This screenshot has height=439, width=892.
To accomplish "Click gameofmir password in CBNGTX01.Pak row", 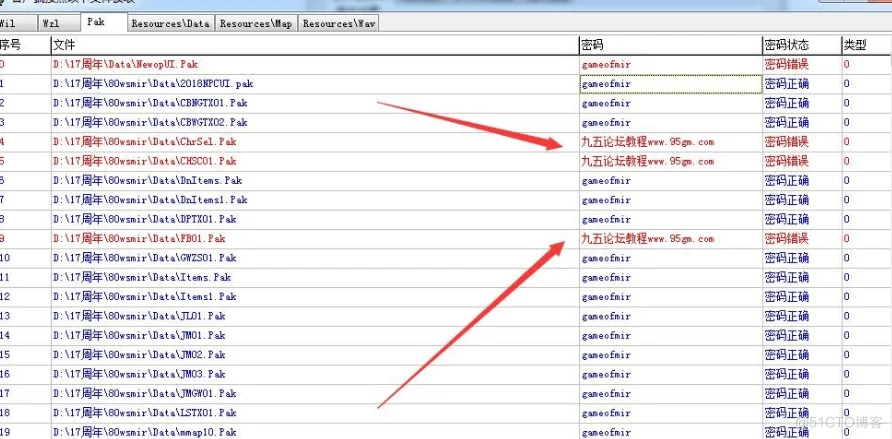I will [x=606, y=103].
